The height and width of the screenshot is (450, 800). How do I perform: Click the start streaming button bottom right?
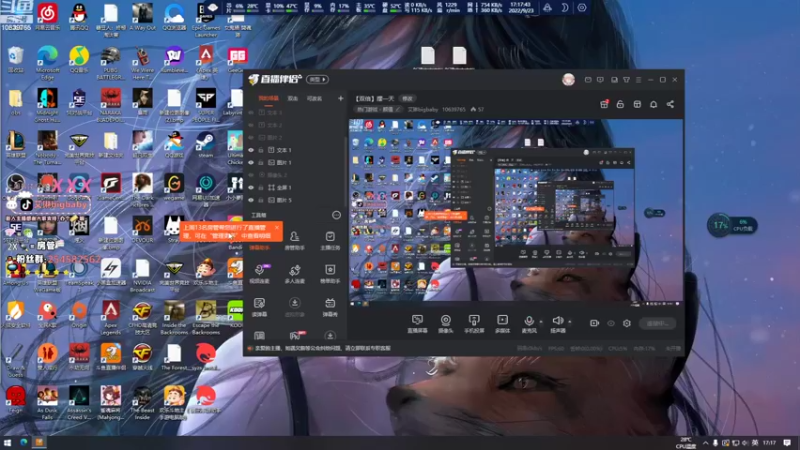(x=657, y=323)
